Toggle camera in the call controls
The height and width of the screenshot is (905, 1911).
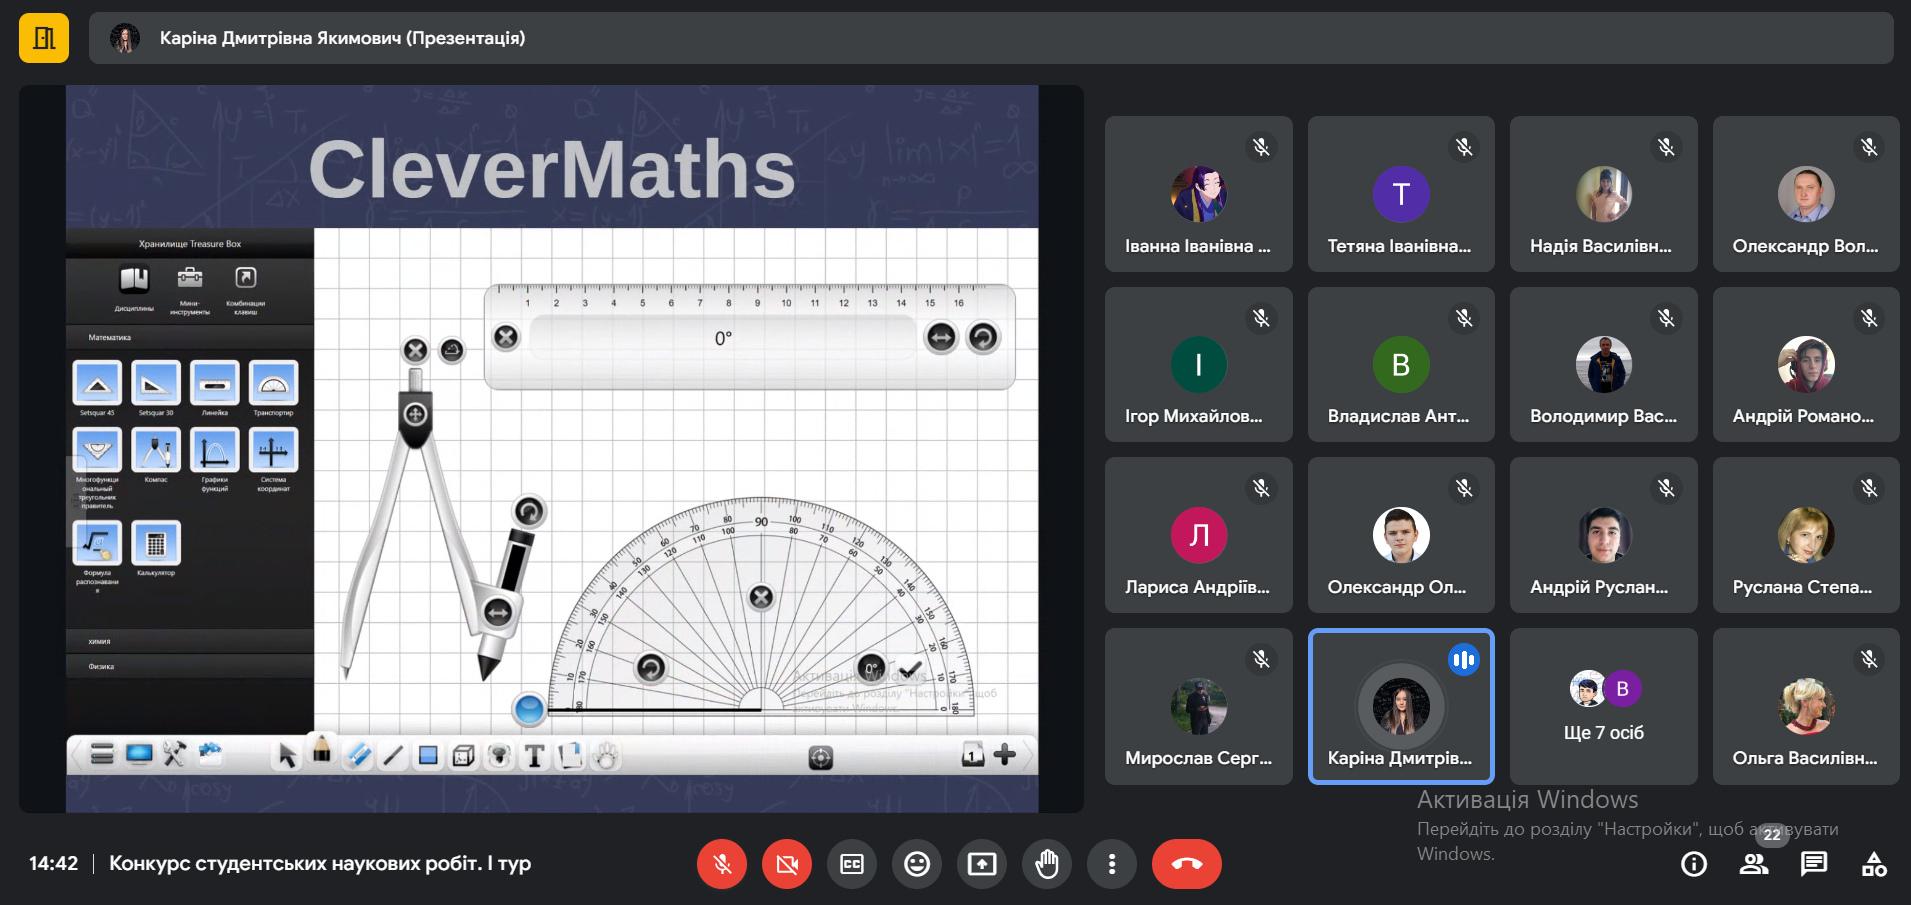[x=787, y=864]
